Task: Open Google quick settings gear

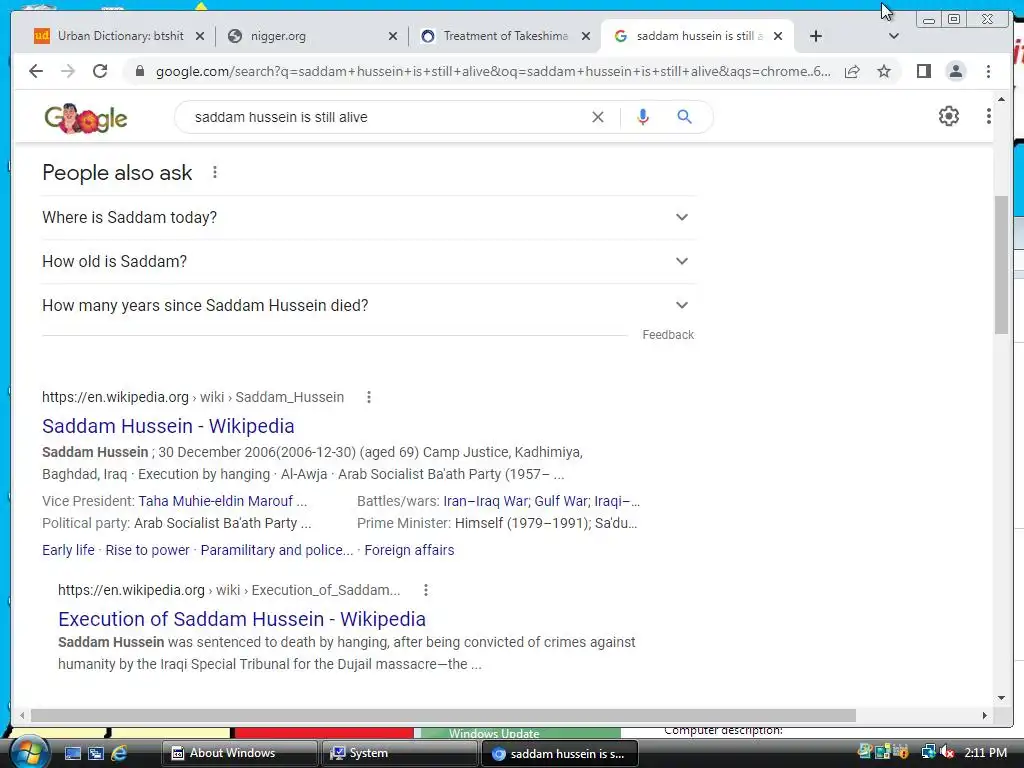Action: click(948, 116)
